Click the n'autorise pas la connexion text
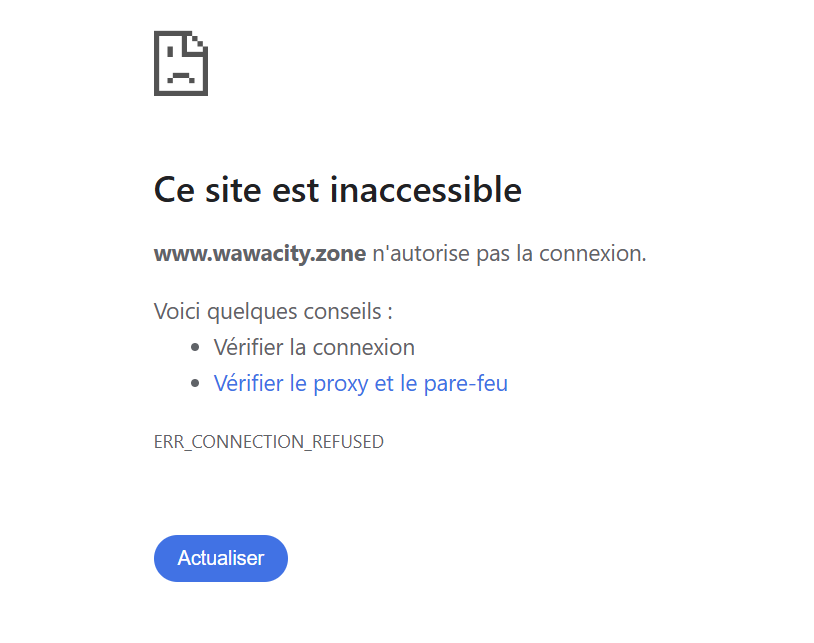Image resolution: width=814 pixels, height=643 pixels. (509, 254)
